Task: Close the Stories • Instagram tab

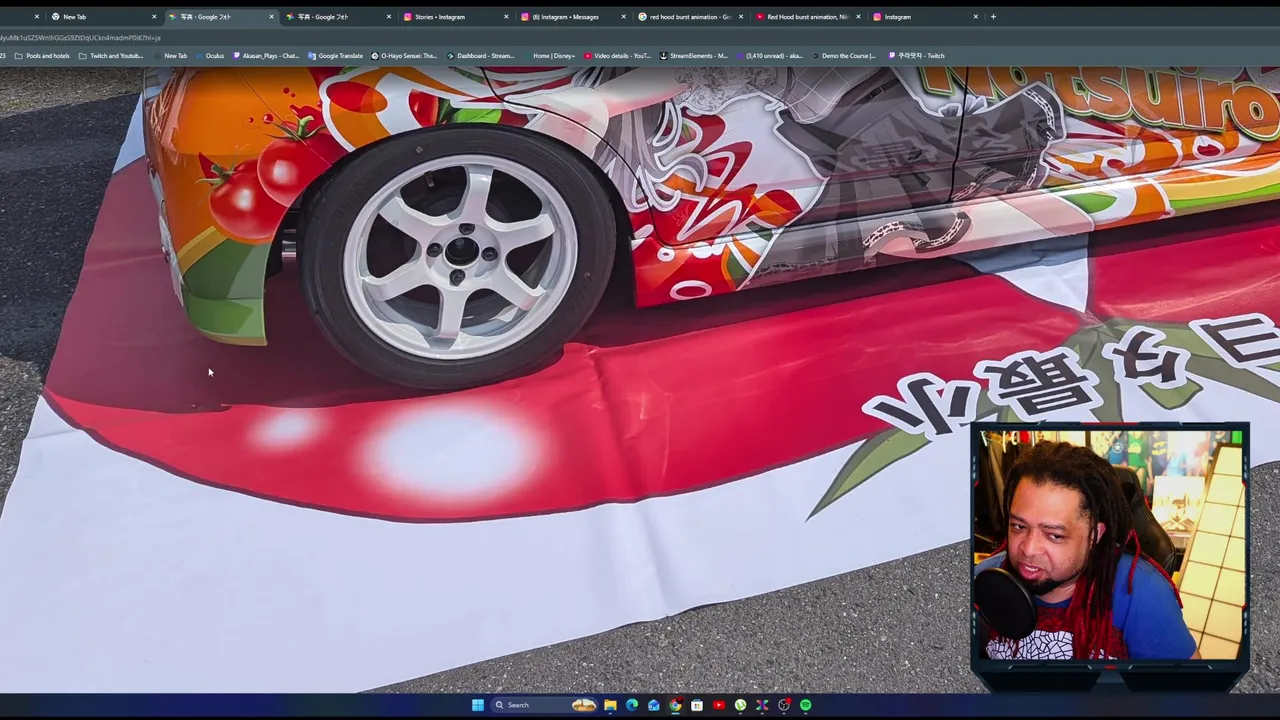Action: pyautogui.click(x=506, y=17)
